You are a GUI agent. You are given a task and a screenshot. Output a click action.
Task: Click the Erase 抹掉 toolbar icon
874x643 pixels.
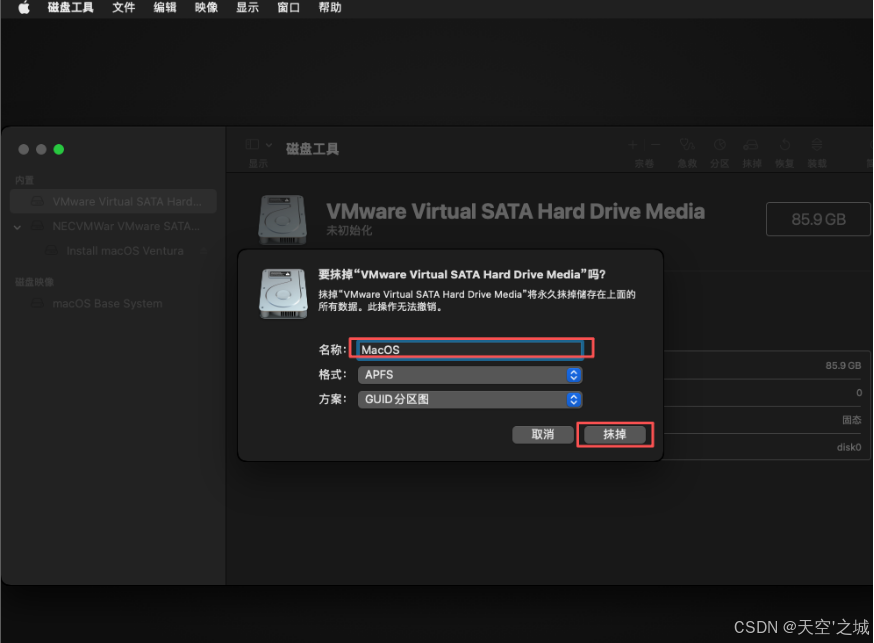[751, 145]
